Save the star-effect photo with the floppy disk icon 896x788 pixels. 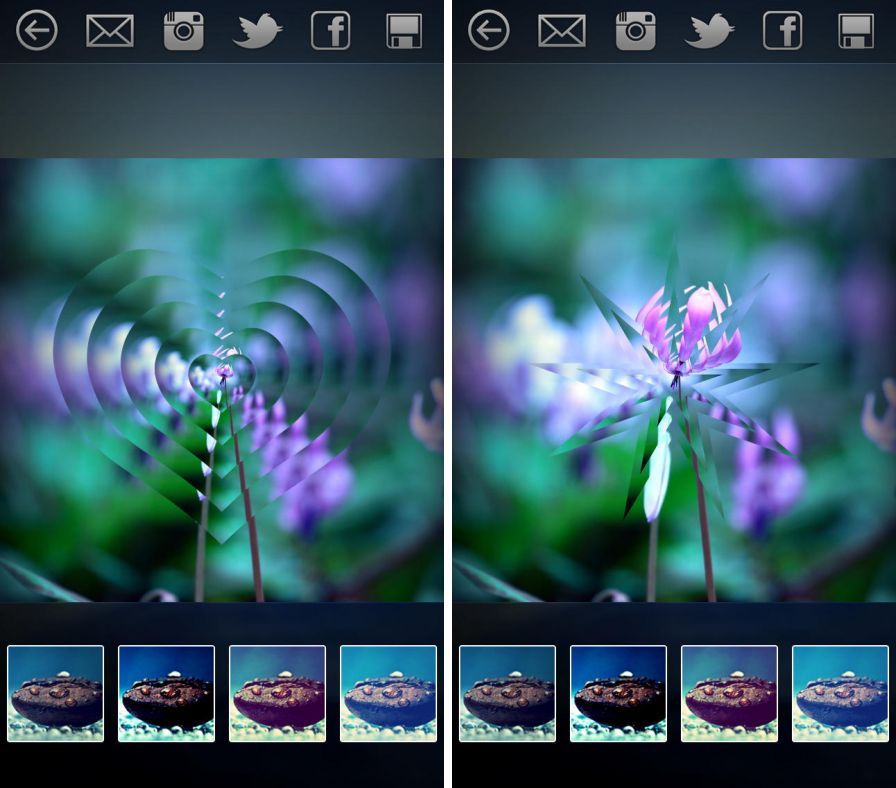856,31
